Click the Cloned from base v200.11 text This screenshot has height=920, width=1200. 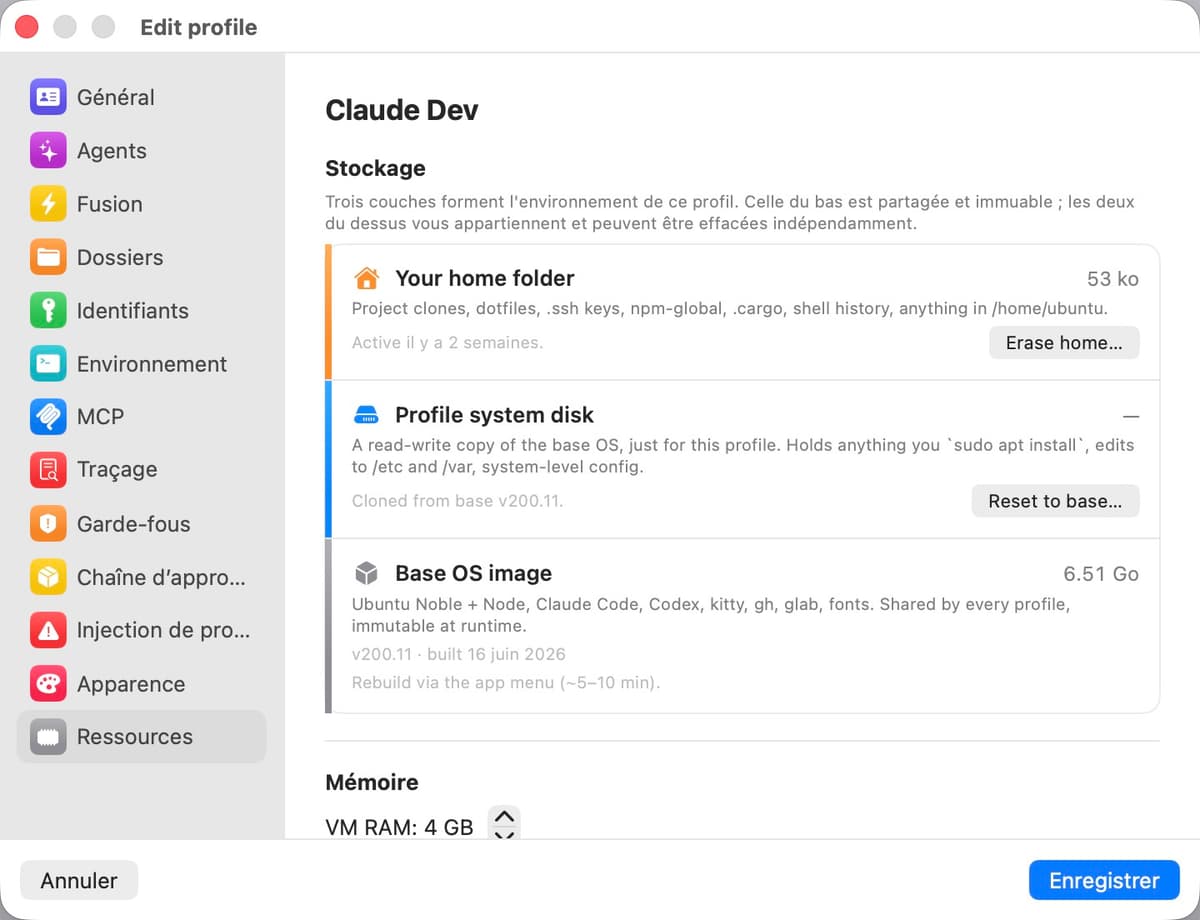[x=457, y=501]
